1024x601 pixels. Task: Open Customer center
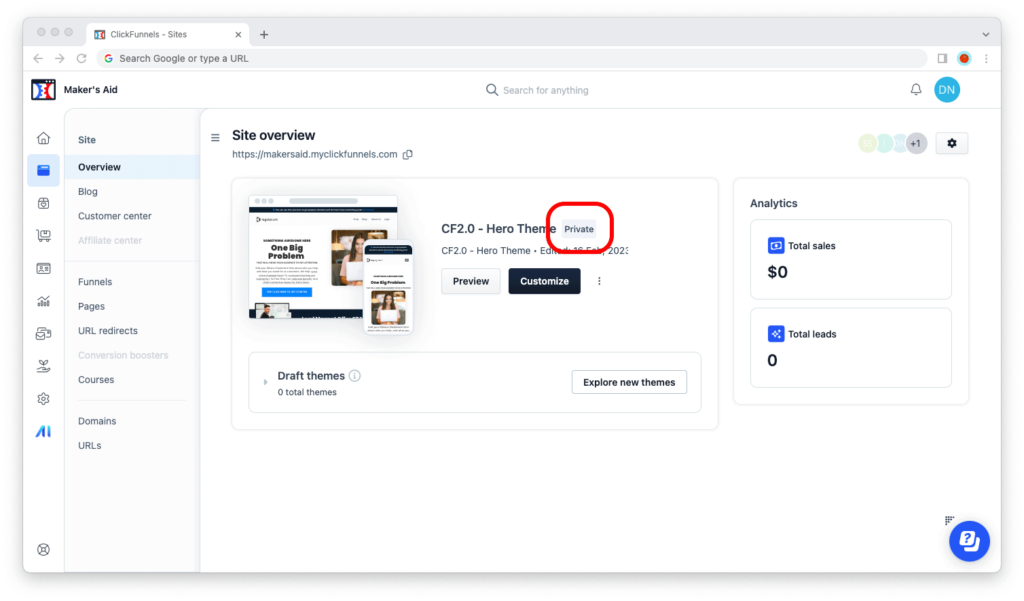pos(114,216)
